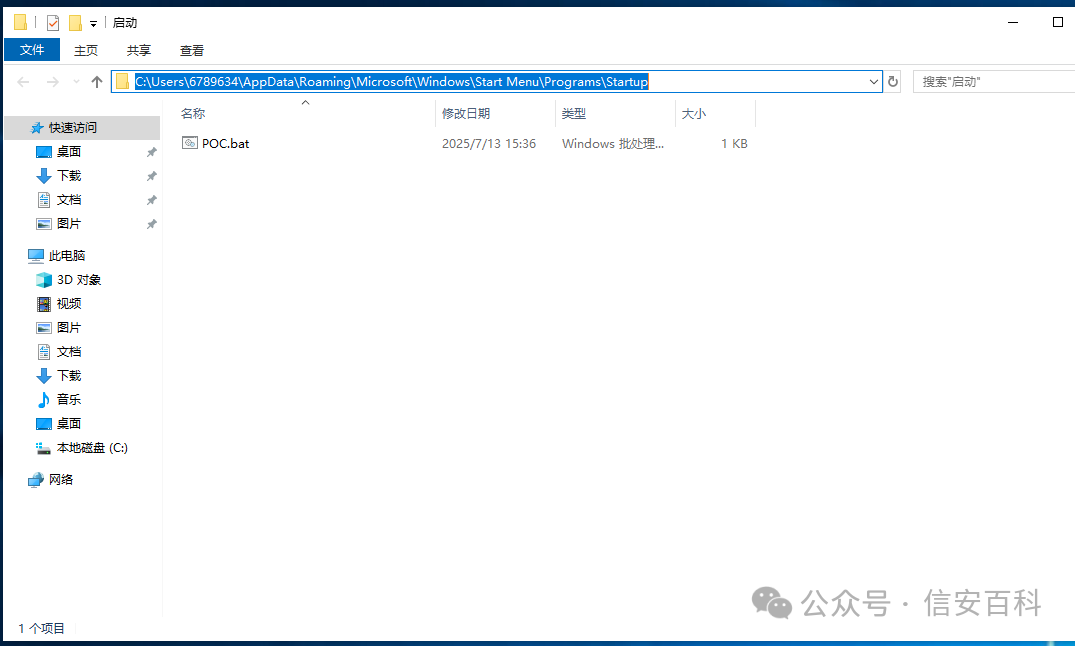Navigate up one folder level
The image size is (1075, 646).
(x=97, y=81)
